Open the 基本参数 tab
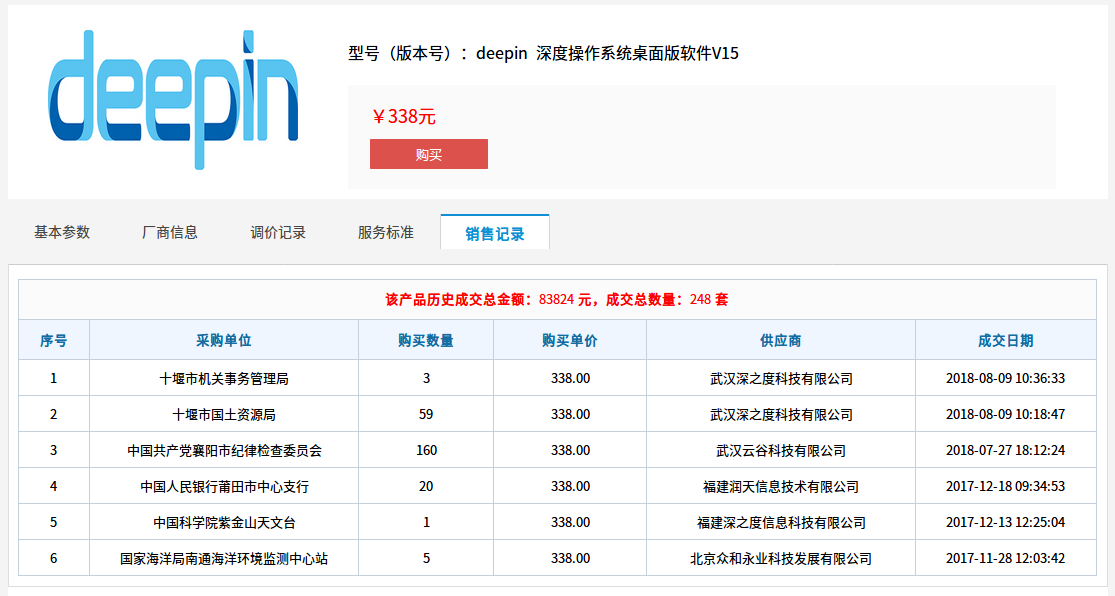Image resolution: width=1115 pixels, height=596 pixels. click(x=62, y=233)
